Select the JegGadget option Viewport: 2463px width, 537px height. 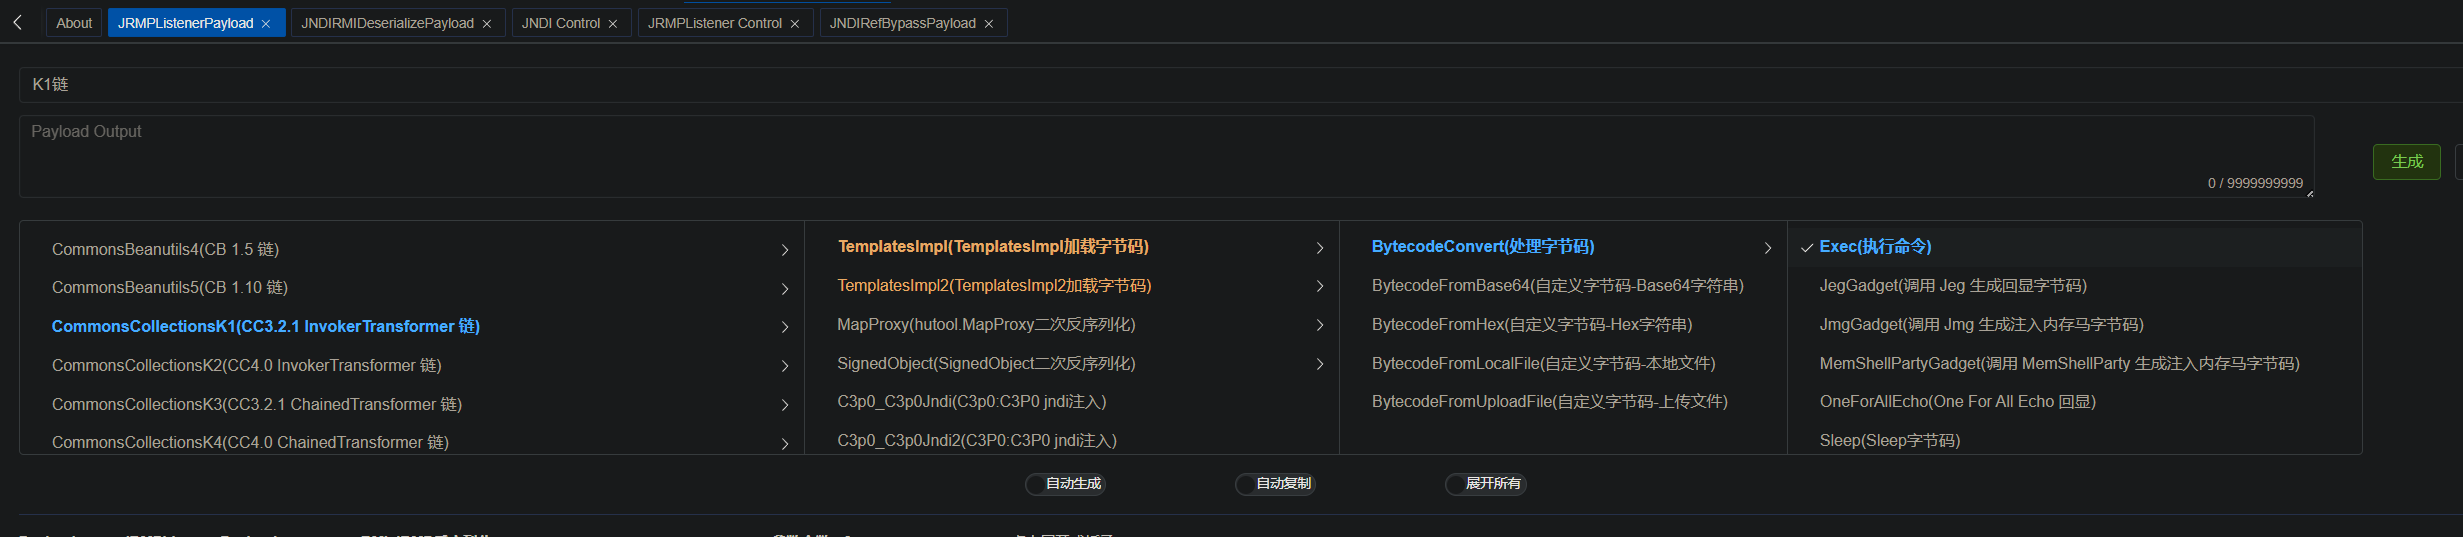tap(1952, 286)
